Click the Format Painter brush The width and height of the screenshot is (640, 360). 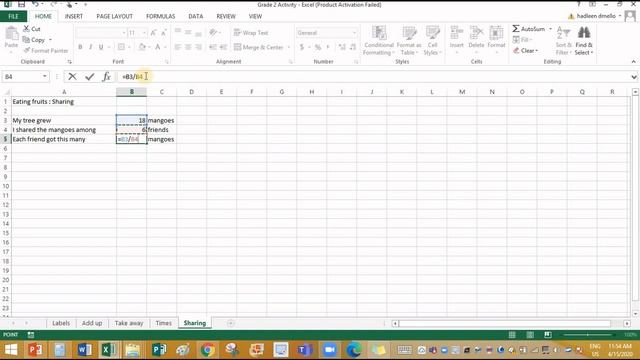point(45,51)
